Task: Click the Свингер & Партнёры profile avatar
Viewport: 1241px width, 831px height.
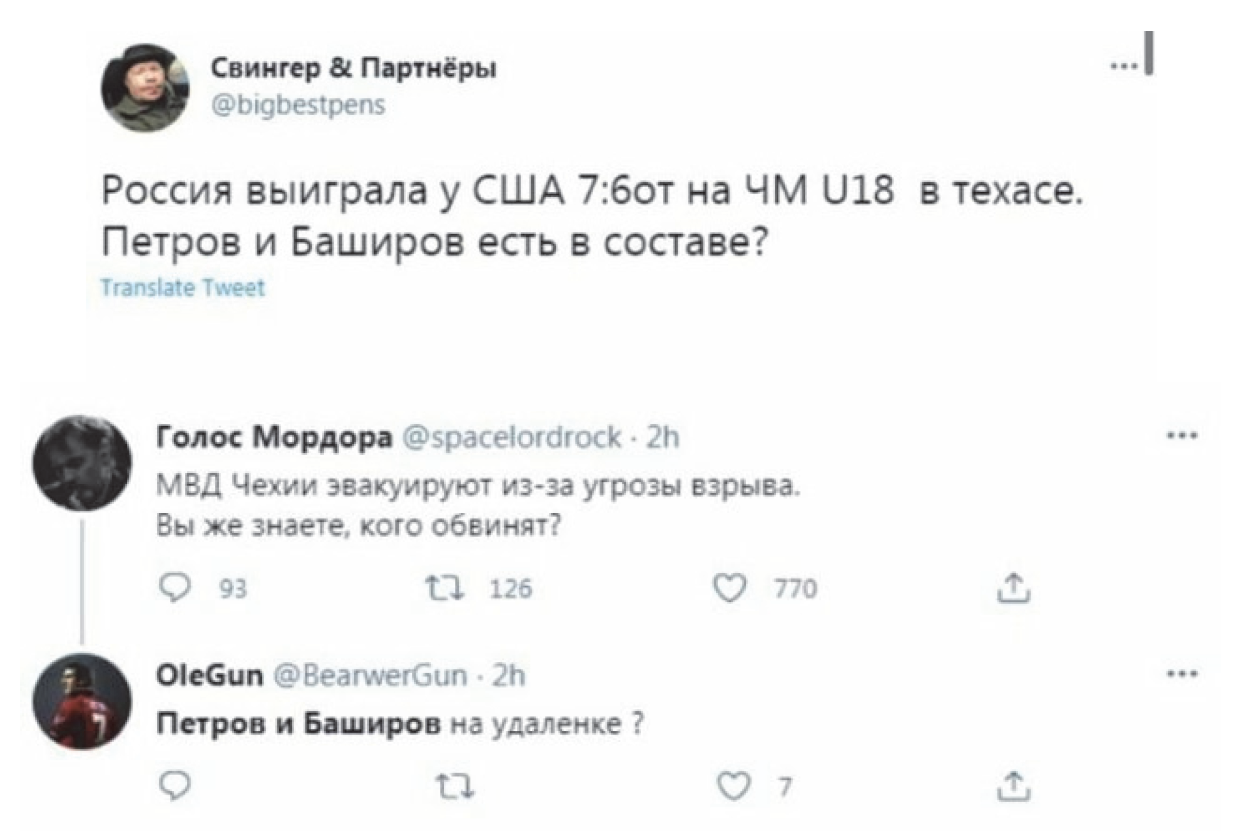Action: 146,88
